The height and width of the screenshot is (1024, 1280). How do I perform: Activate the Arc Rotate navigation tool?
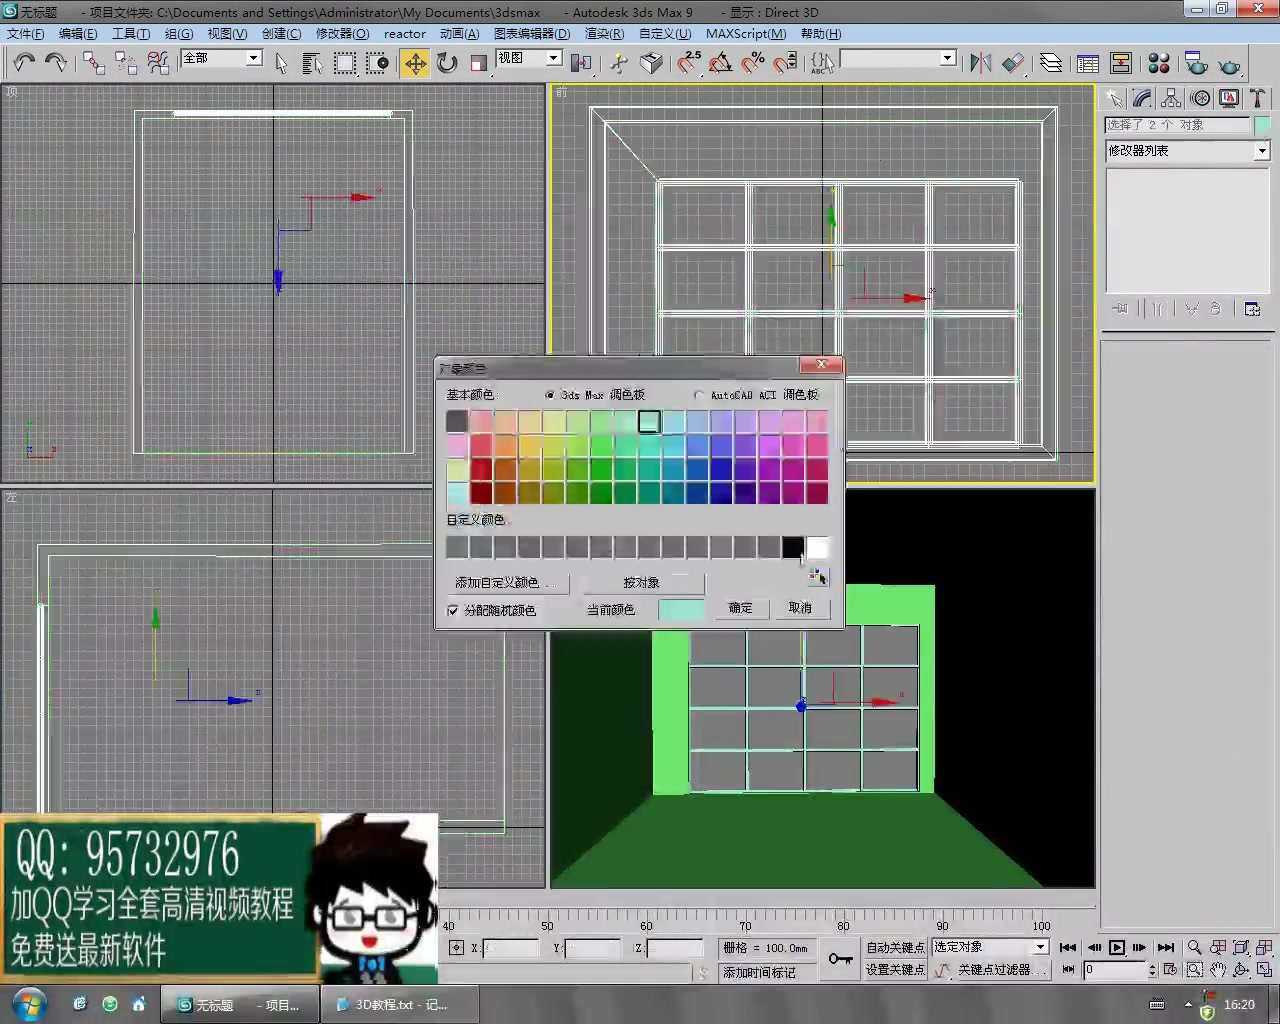[x=1241, y=970]
